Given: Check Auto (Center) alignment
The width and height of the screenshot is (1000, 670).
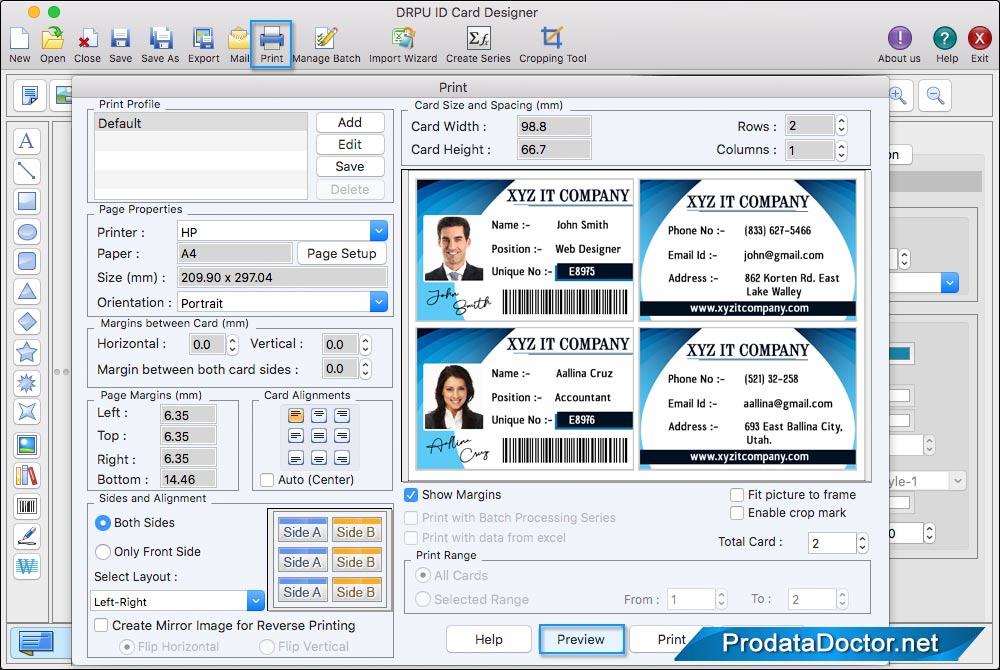Looking at the screenshot, I should 267,479.
